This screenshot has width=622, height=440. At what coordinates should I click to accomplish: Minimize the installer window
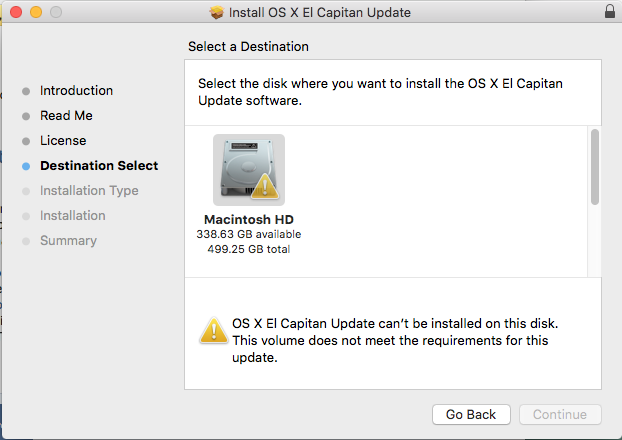pos(36,12)
